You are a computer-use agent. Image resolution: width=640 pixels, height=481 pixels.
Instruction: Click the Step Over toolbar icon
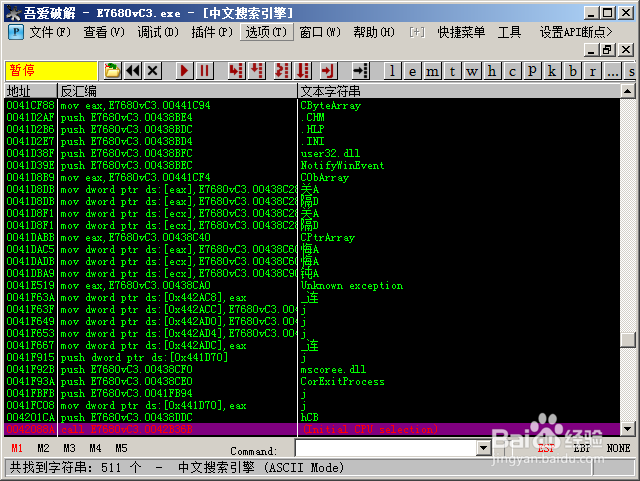257,71
